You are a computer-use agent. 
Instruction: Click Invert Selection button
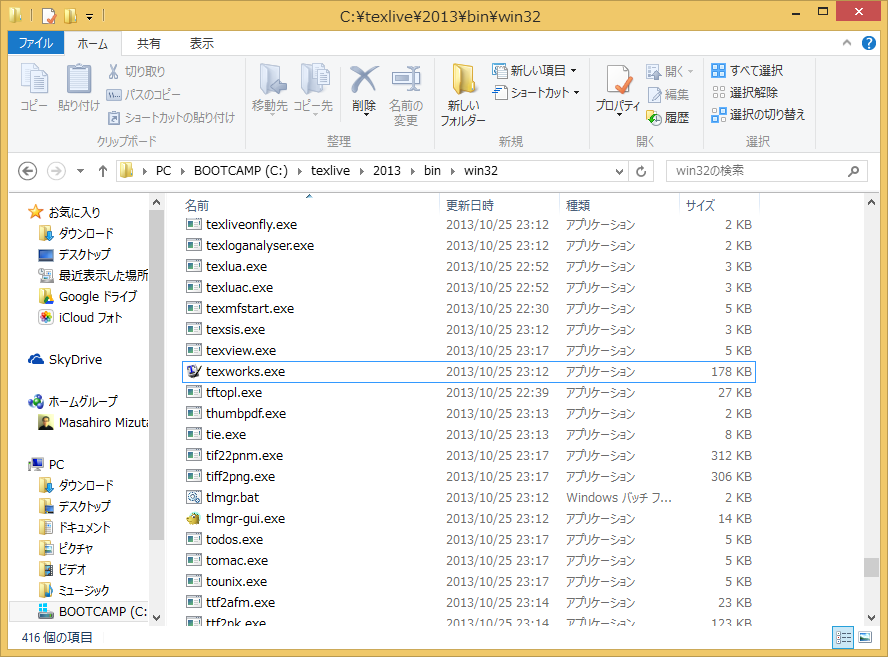pos(757,115)
